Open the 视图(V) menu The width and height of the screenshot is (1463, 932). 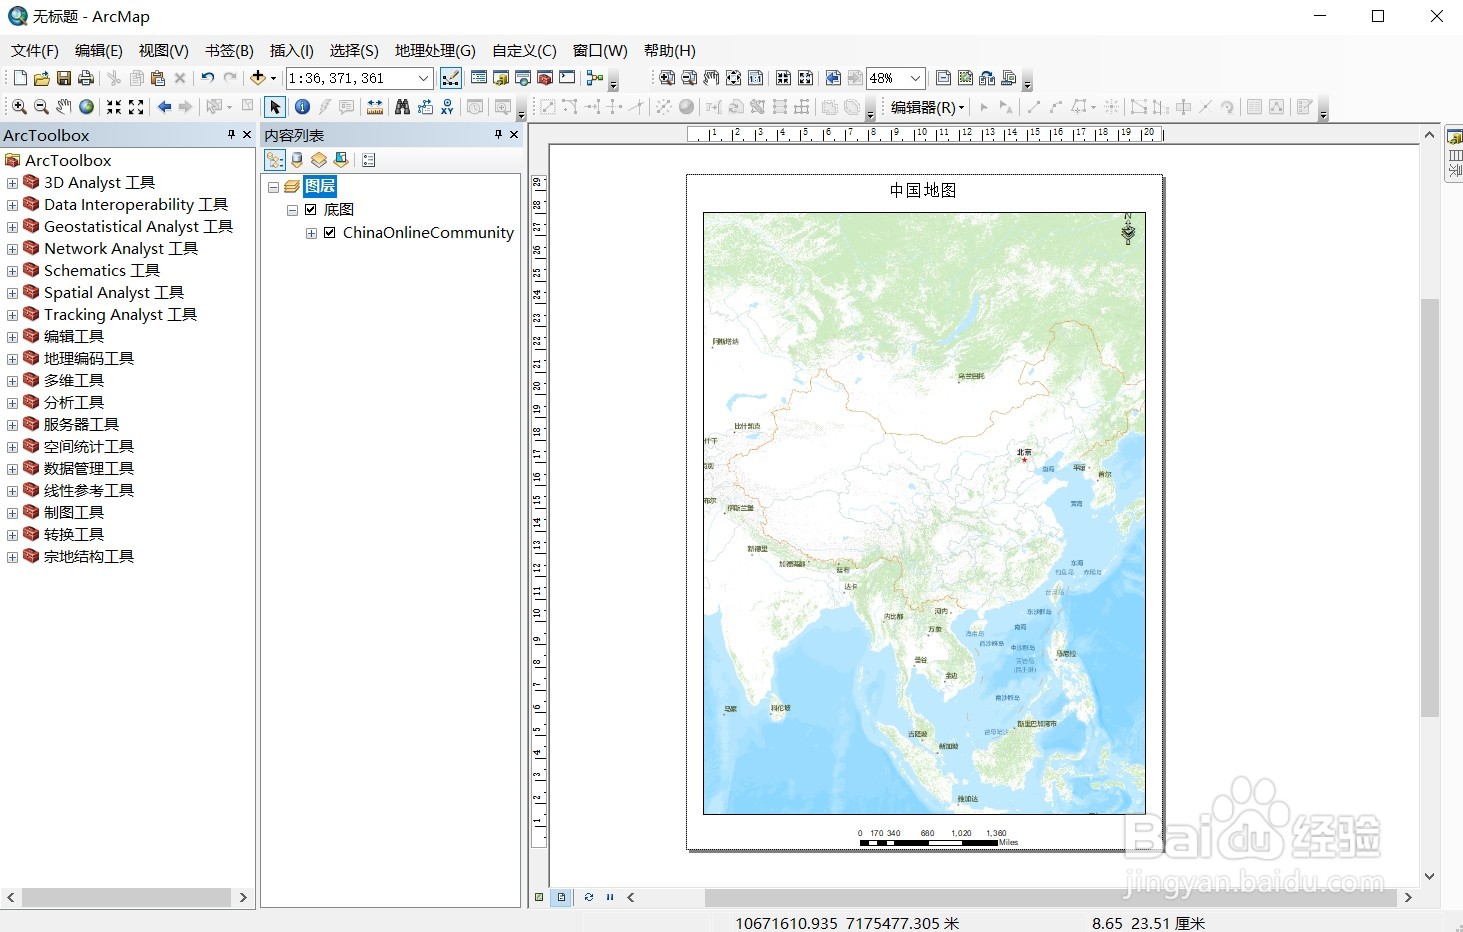pos(163,51)
